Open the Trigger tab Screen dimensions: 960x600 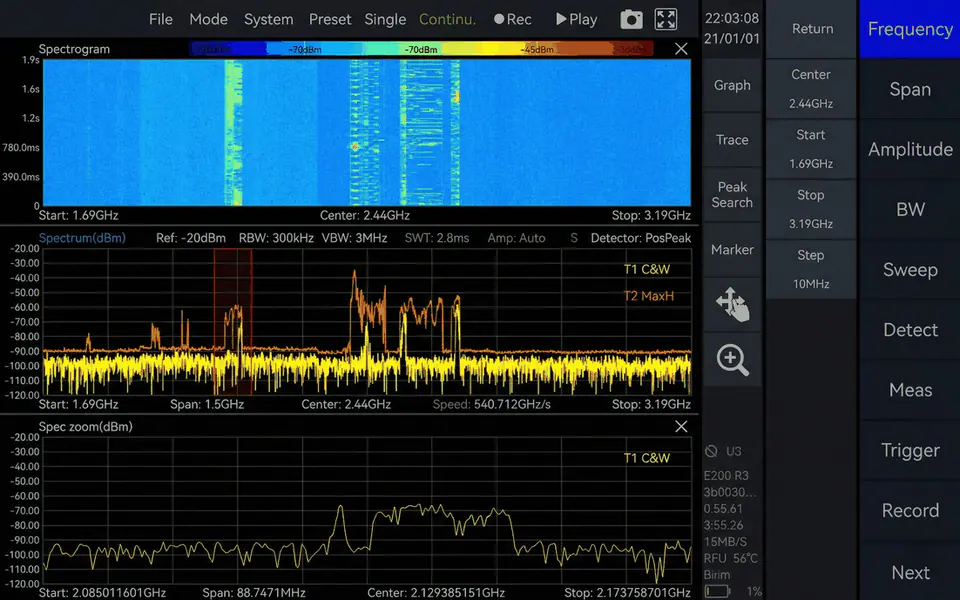click(910, 451)
